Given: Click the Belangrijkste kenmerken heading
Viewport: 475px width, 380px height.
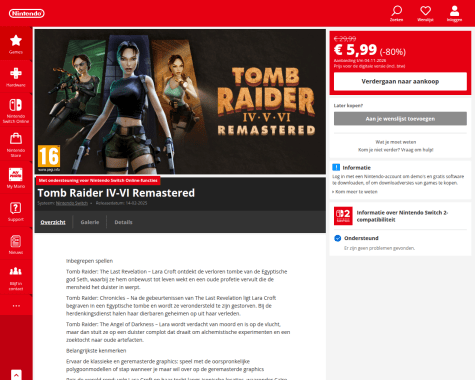Looking at the screenshot, I should point(96,350).
